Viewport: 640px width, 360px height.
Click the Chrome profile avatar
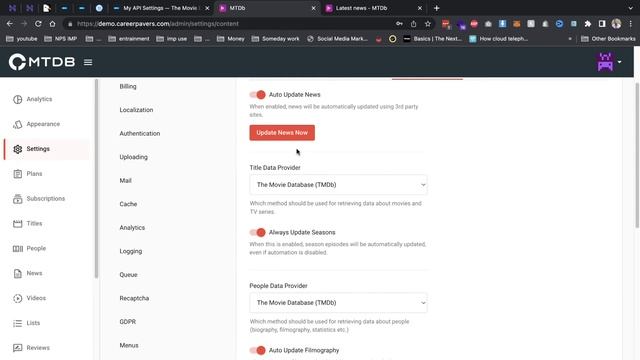pos(616,24)
